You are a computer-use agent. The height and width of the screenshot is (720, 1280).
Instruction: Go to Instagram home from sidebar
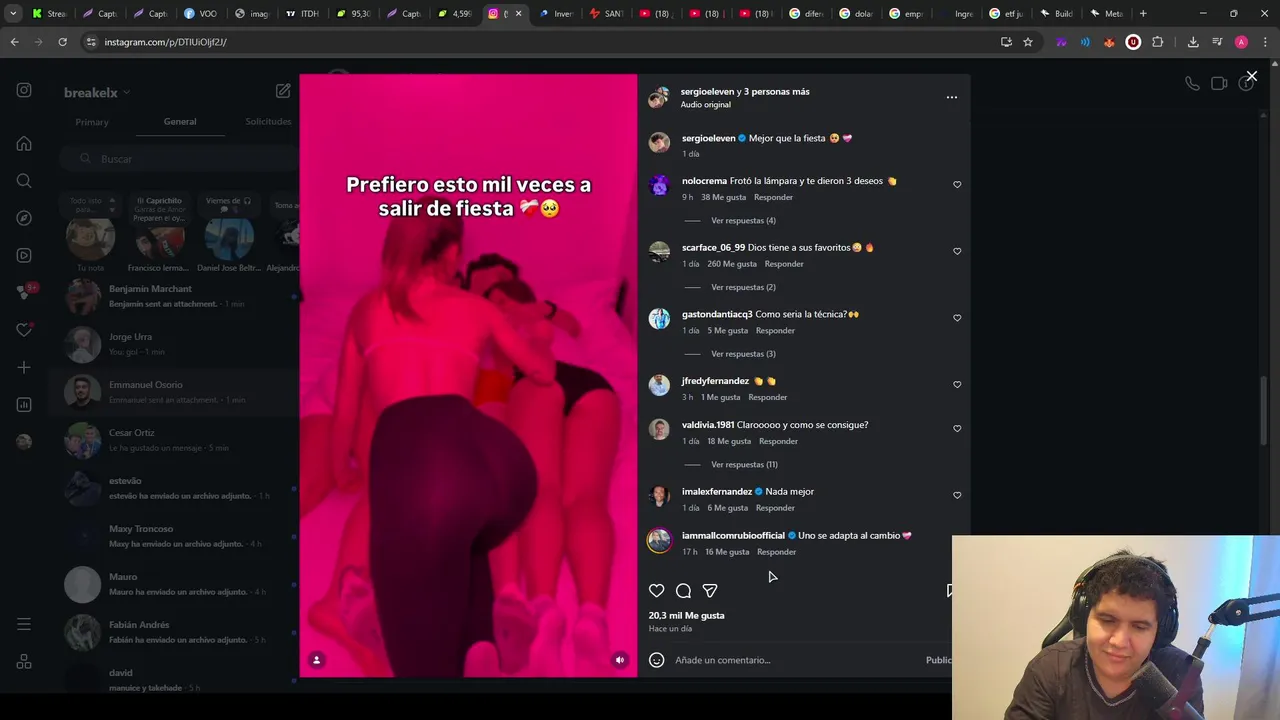click(24, 143)
